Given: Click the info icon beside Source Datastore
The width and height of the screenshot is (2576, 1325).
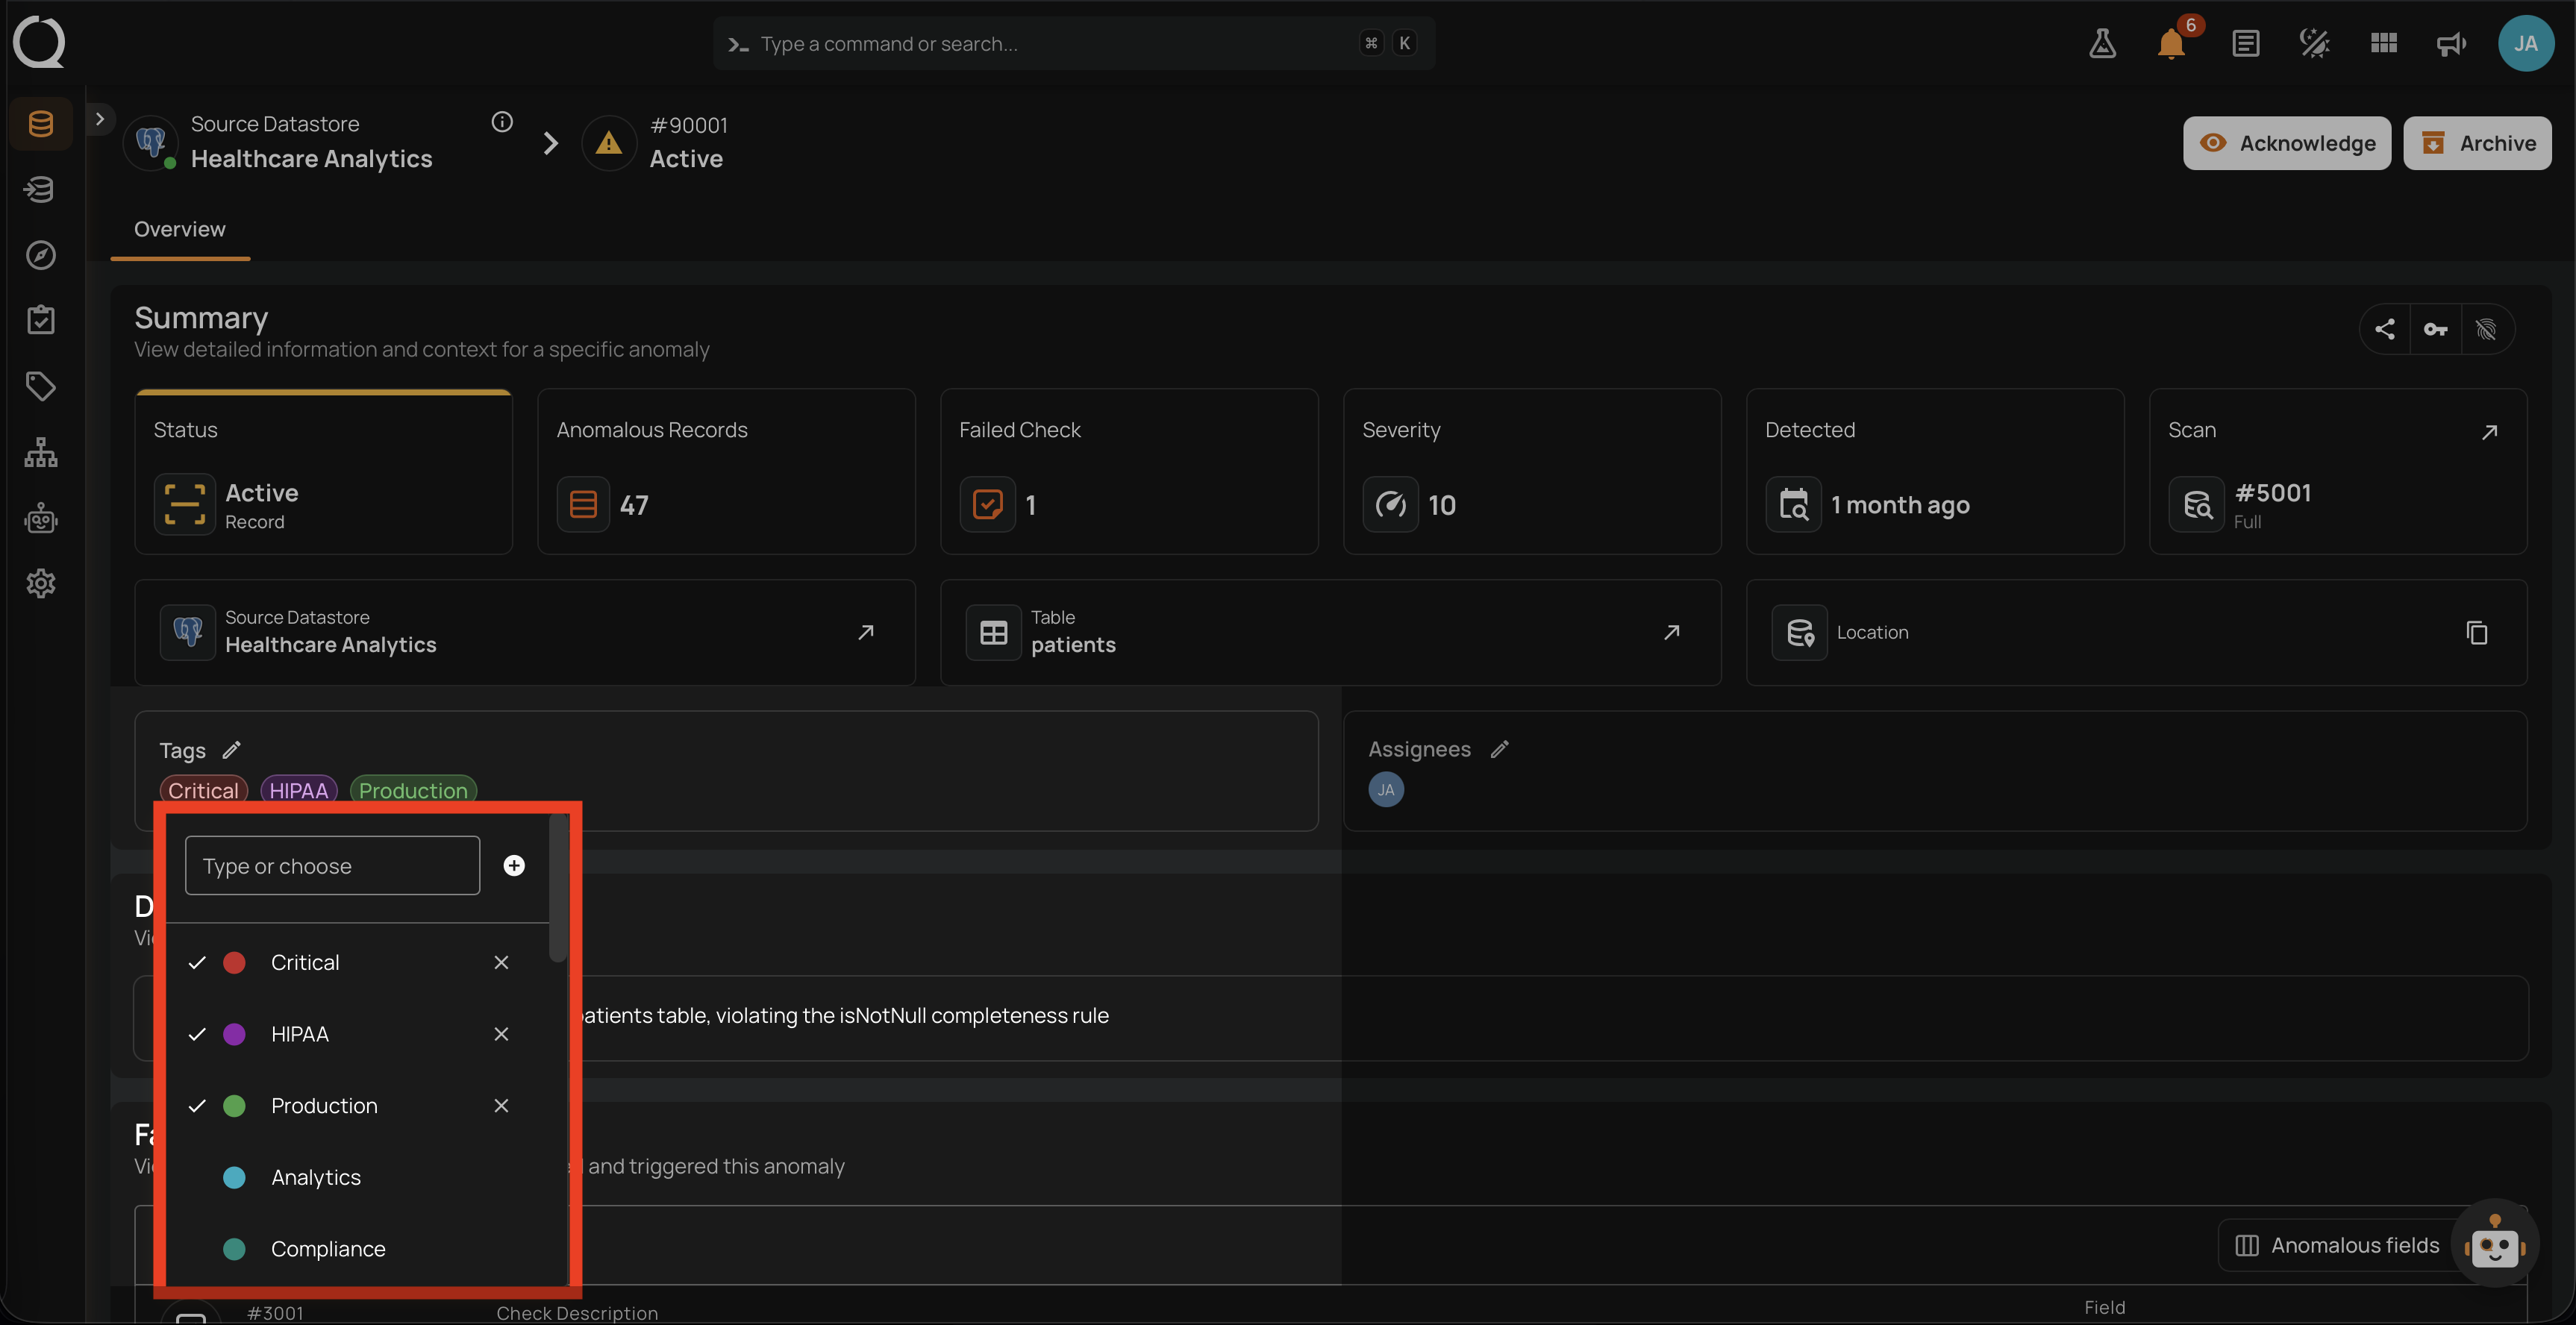Looking at the screenshot, I should 502,122.
